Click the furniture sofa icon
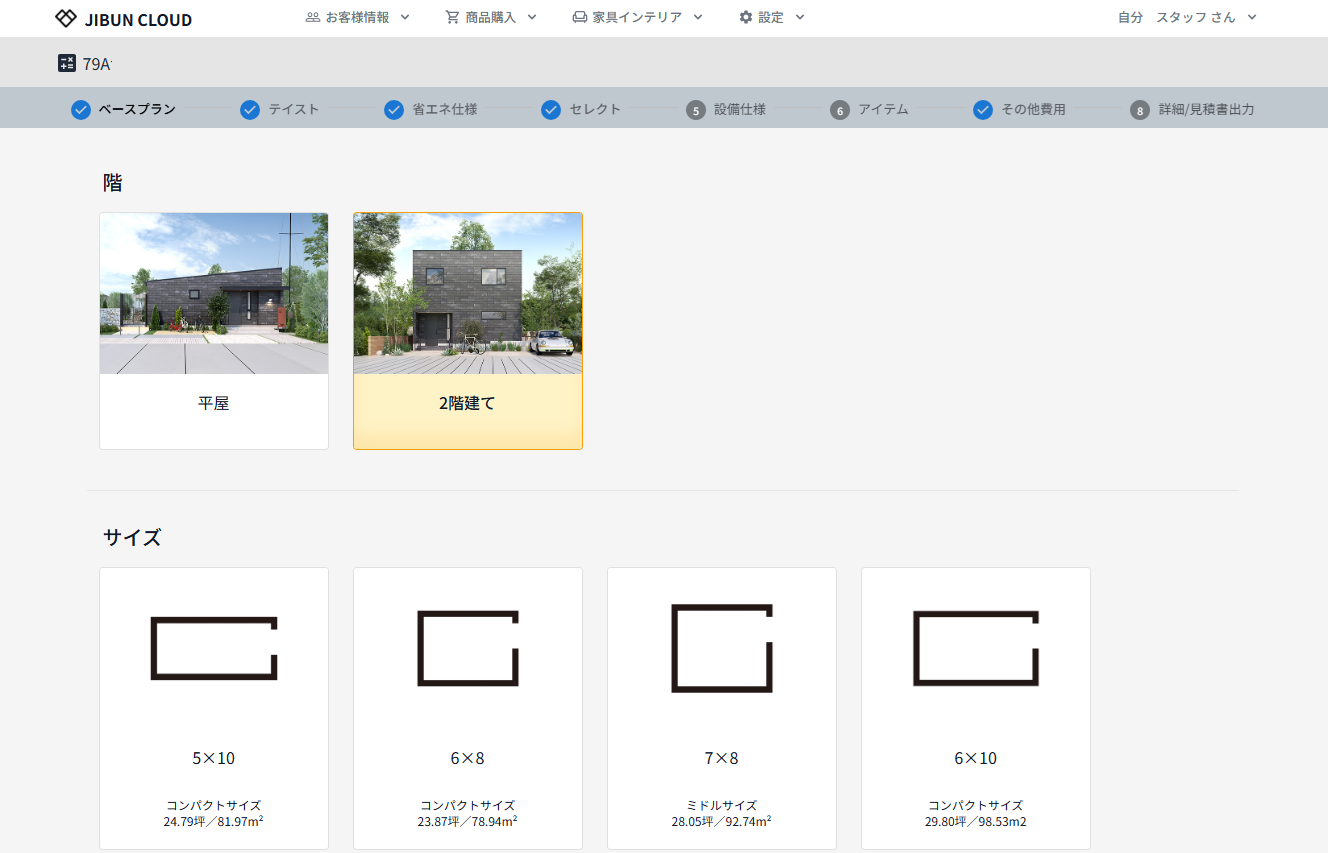Image resolution: width=1328 pixels, height=853 pixels. click(580, 17)
